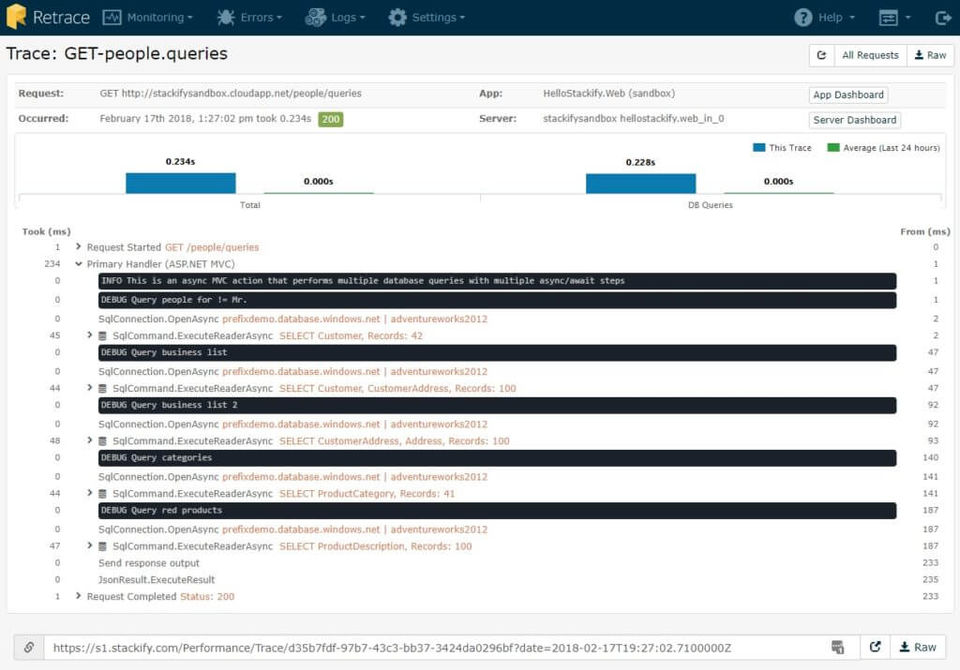Click database icon beside SELECT ProductCategory
The image size is (960, 670).
pyautogui.click(x=103, y=494)
